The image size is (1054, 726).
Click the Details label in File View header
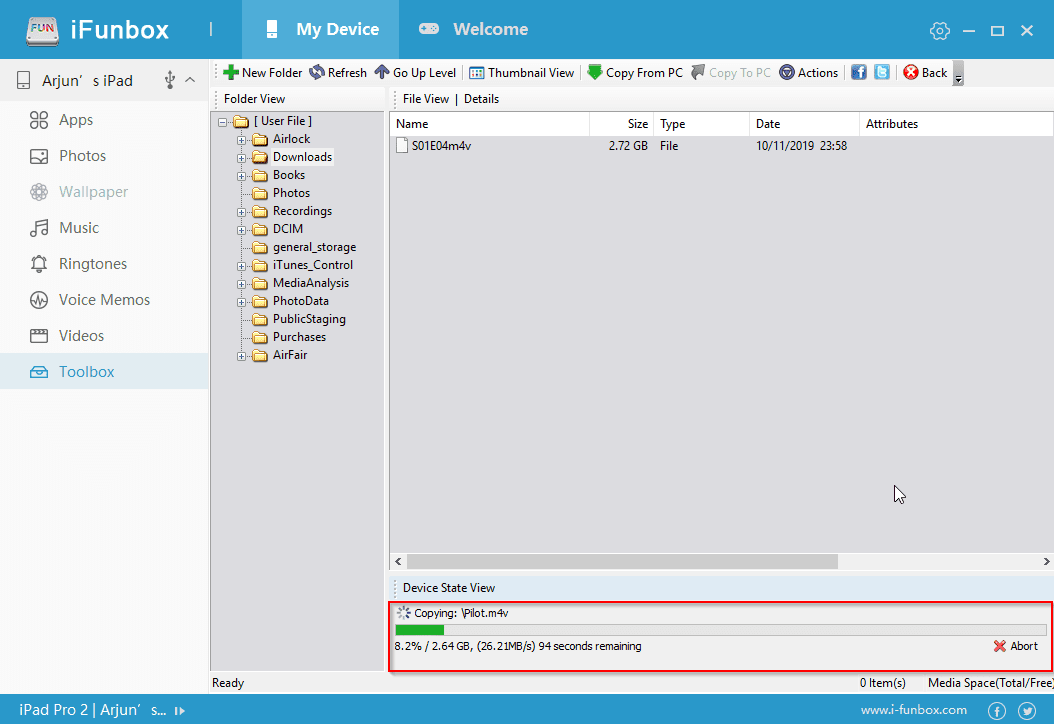point(481,99)
